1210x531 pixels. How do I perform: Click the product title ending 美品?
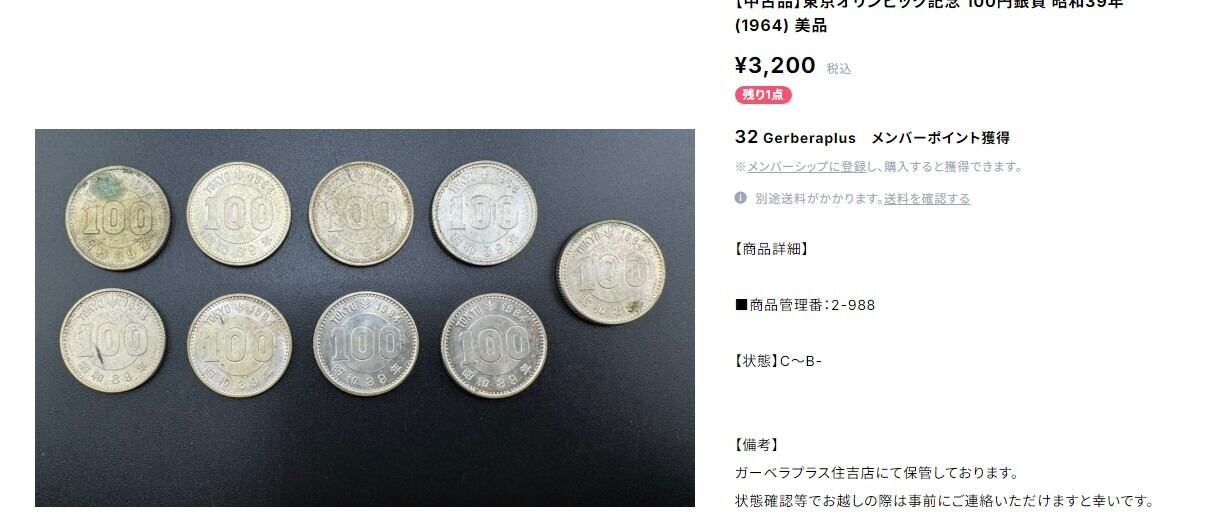pos(929,14)
